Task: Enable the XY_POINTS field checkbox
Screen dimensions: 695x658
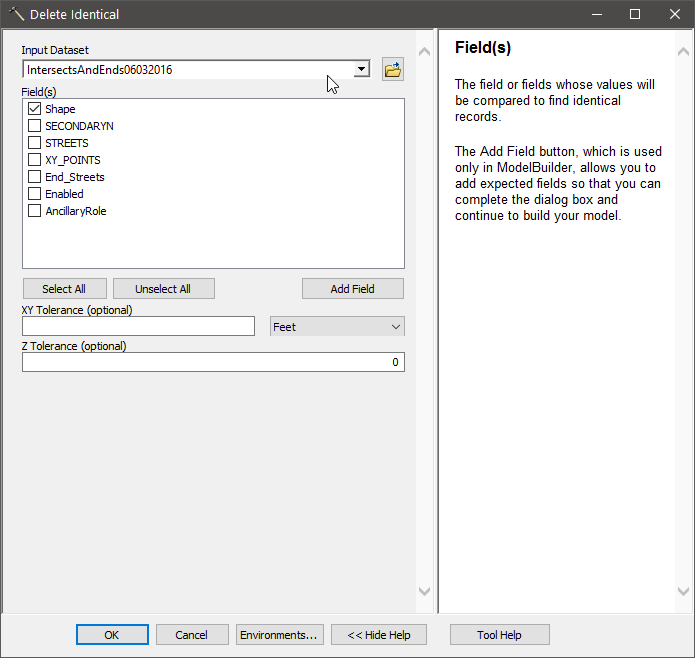Action: [34, 160]
